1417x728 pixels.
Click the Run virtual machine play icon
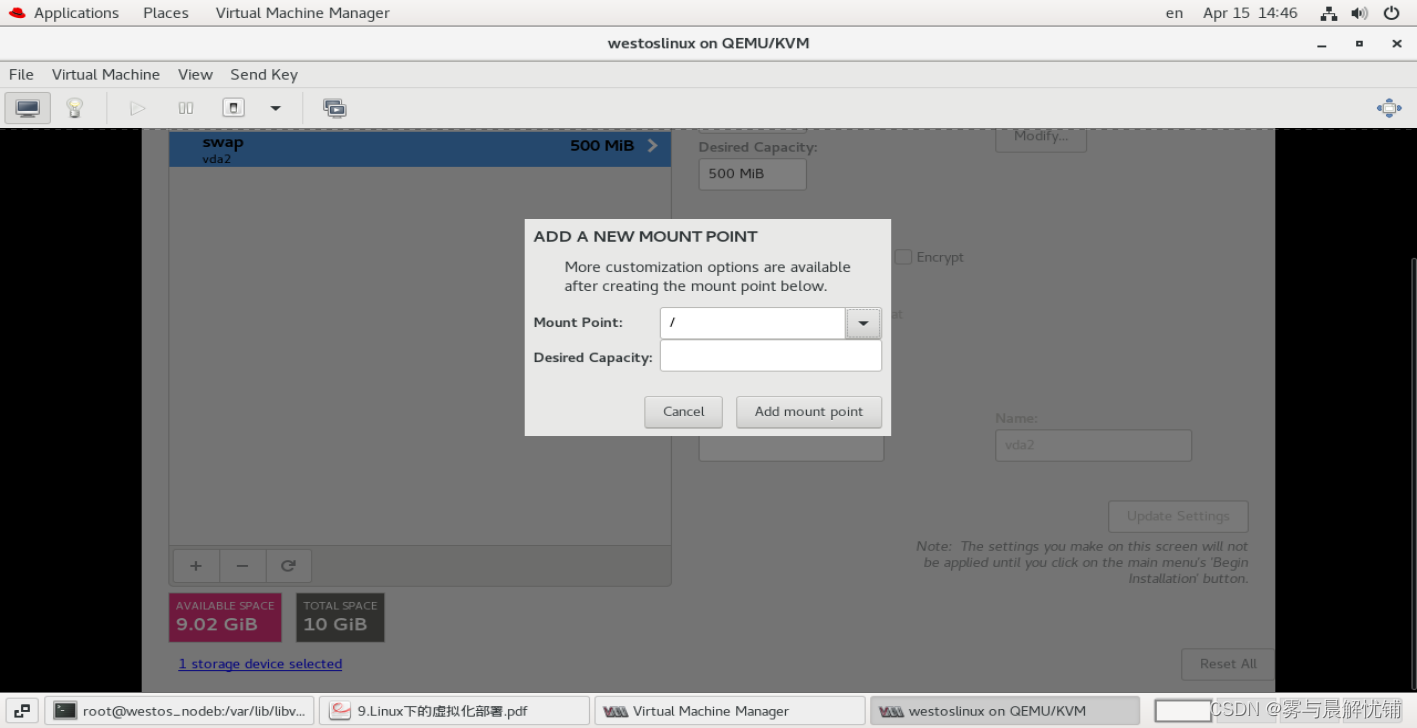[x=137, y=107]
